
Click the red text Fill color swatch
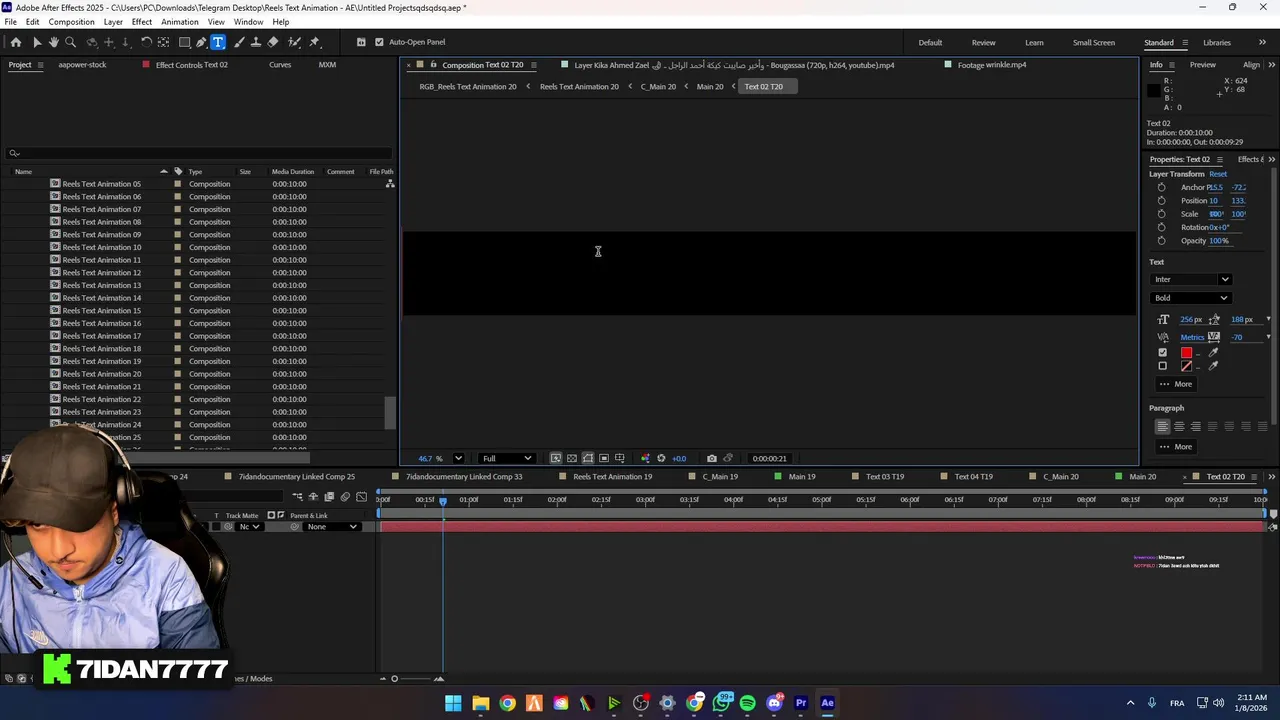click(1186, 352)
